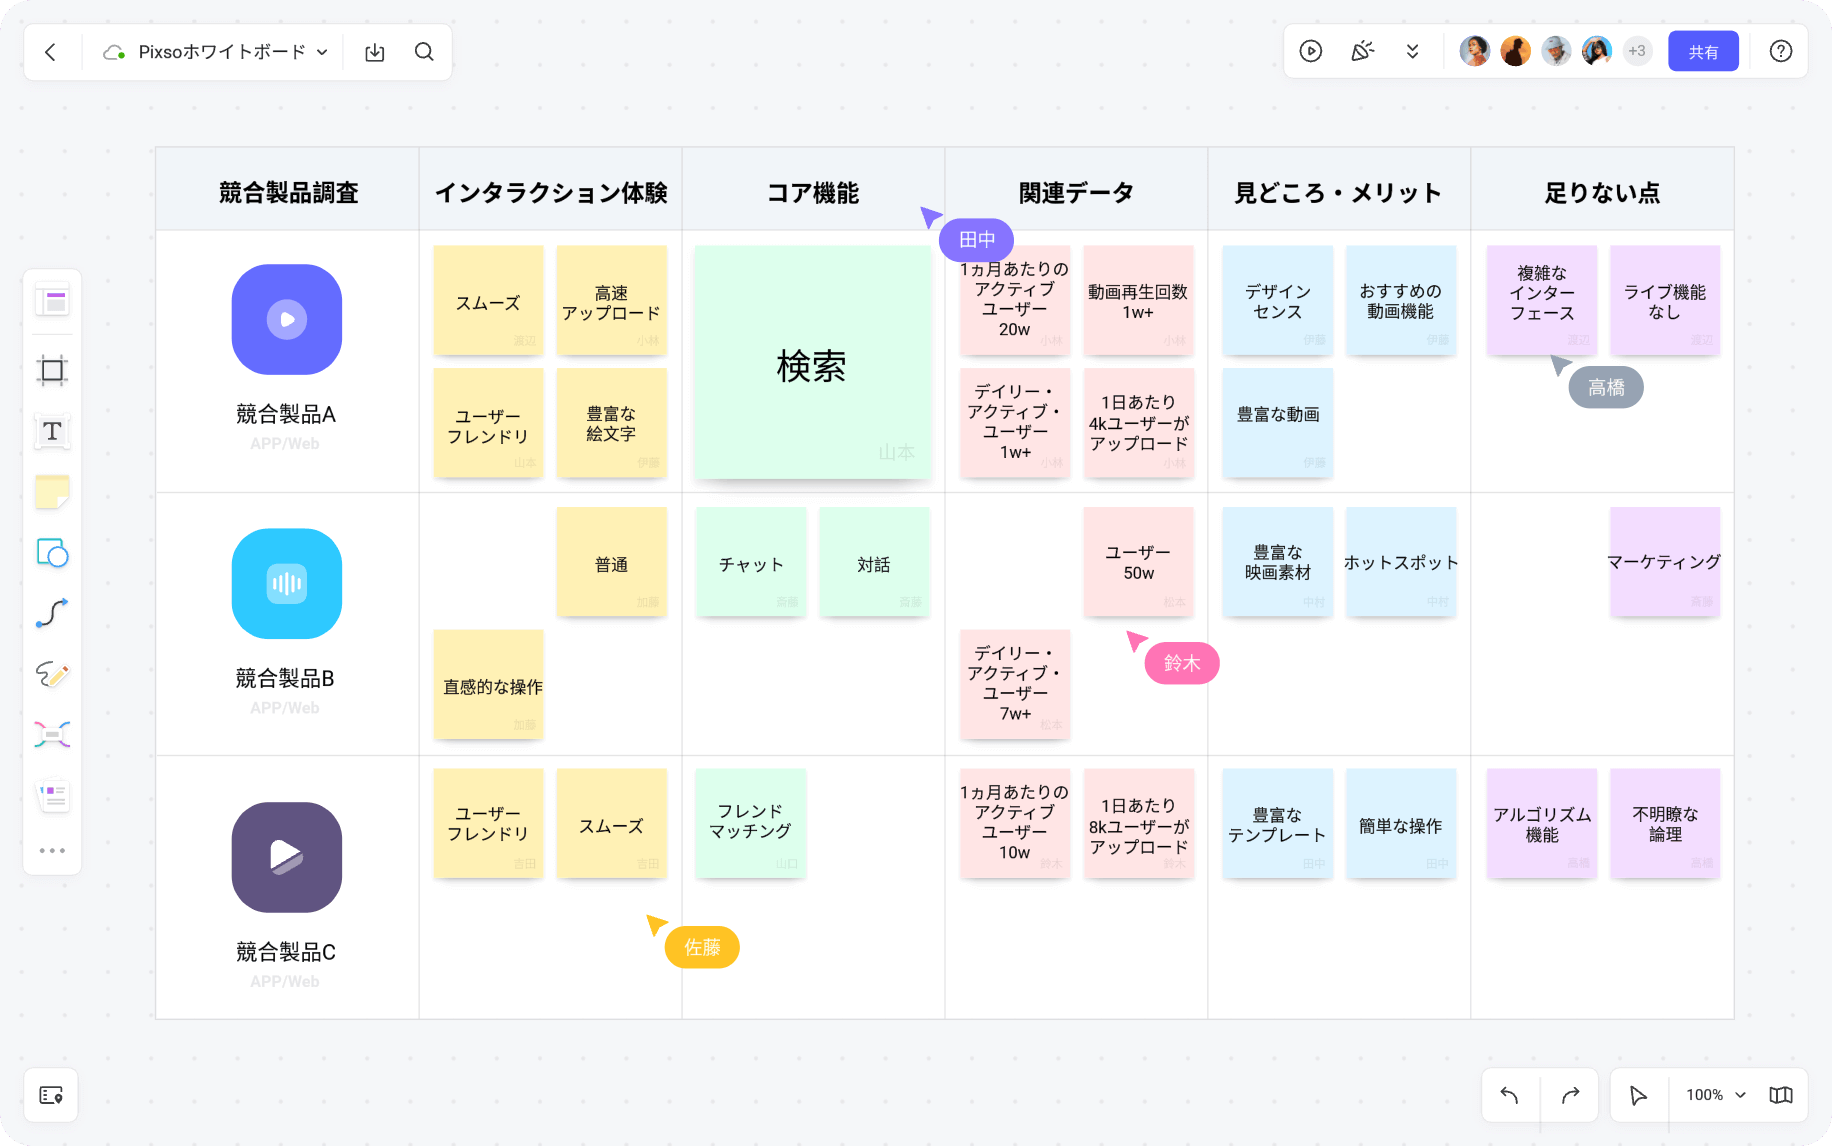Click the 競合製品C purple play icon
Viewport: 1832px width, 1146px height.
(x=287, y=857)
